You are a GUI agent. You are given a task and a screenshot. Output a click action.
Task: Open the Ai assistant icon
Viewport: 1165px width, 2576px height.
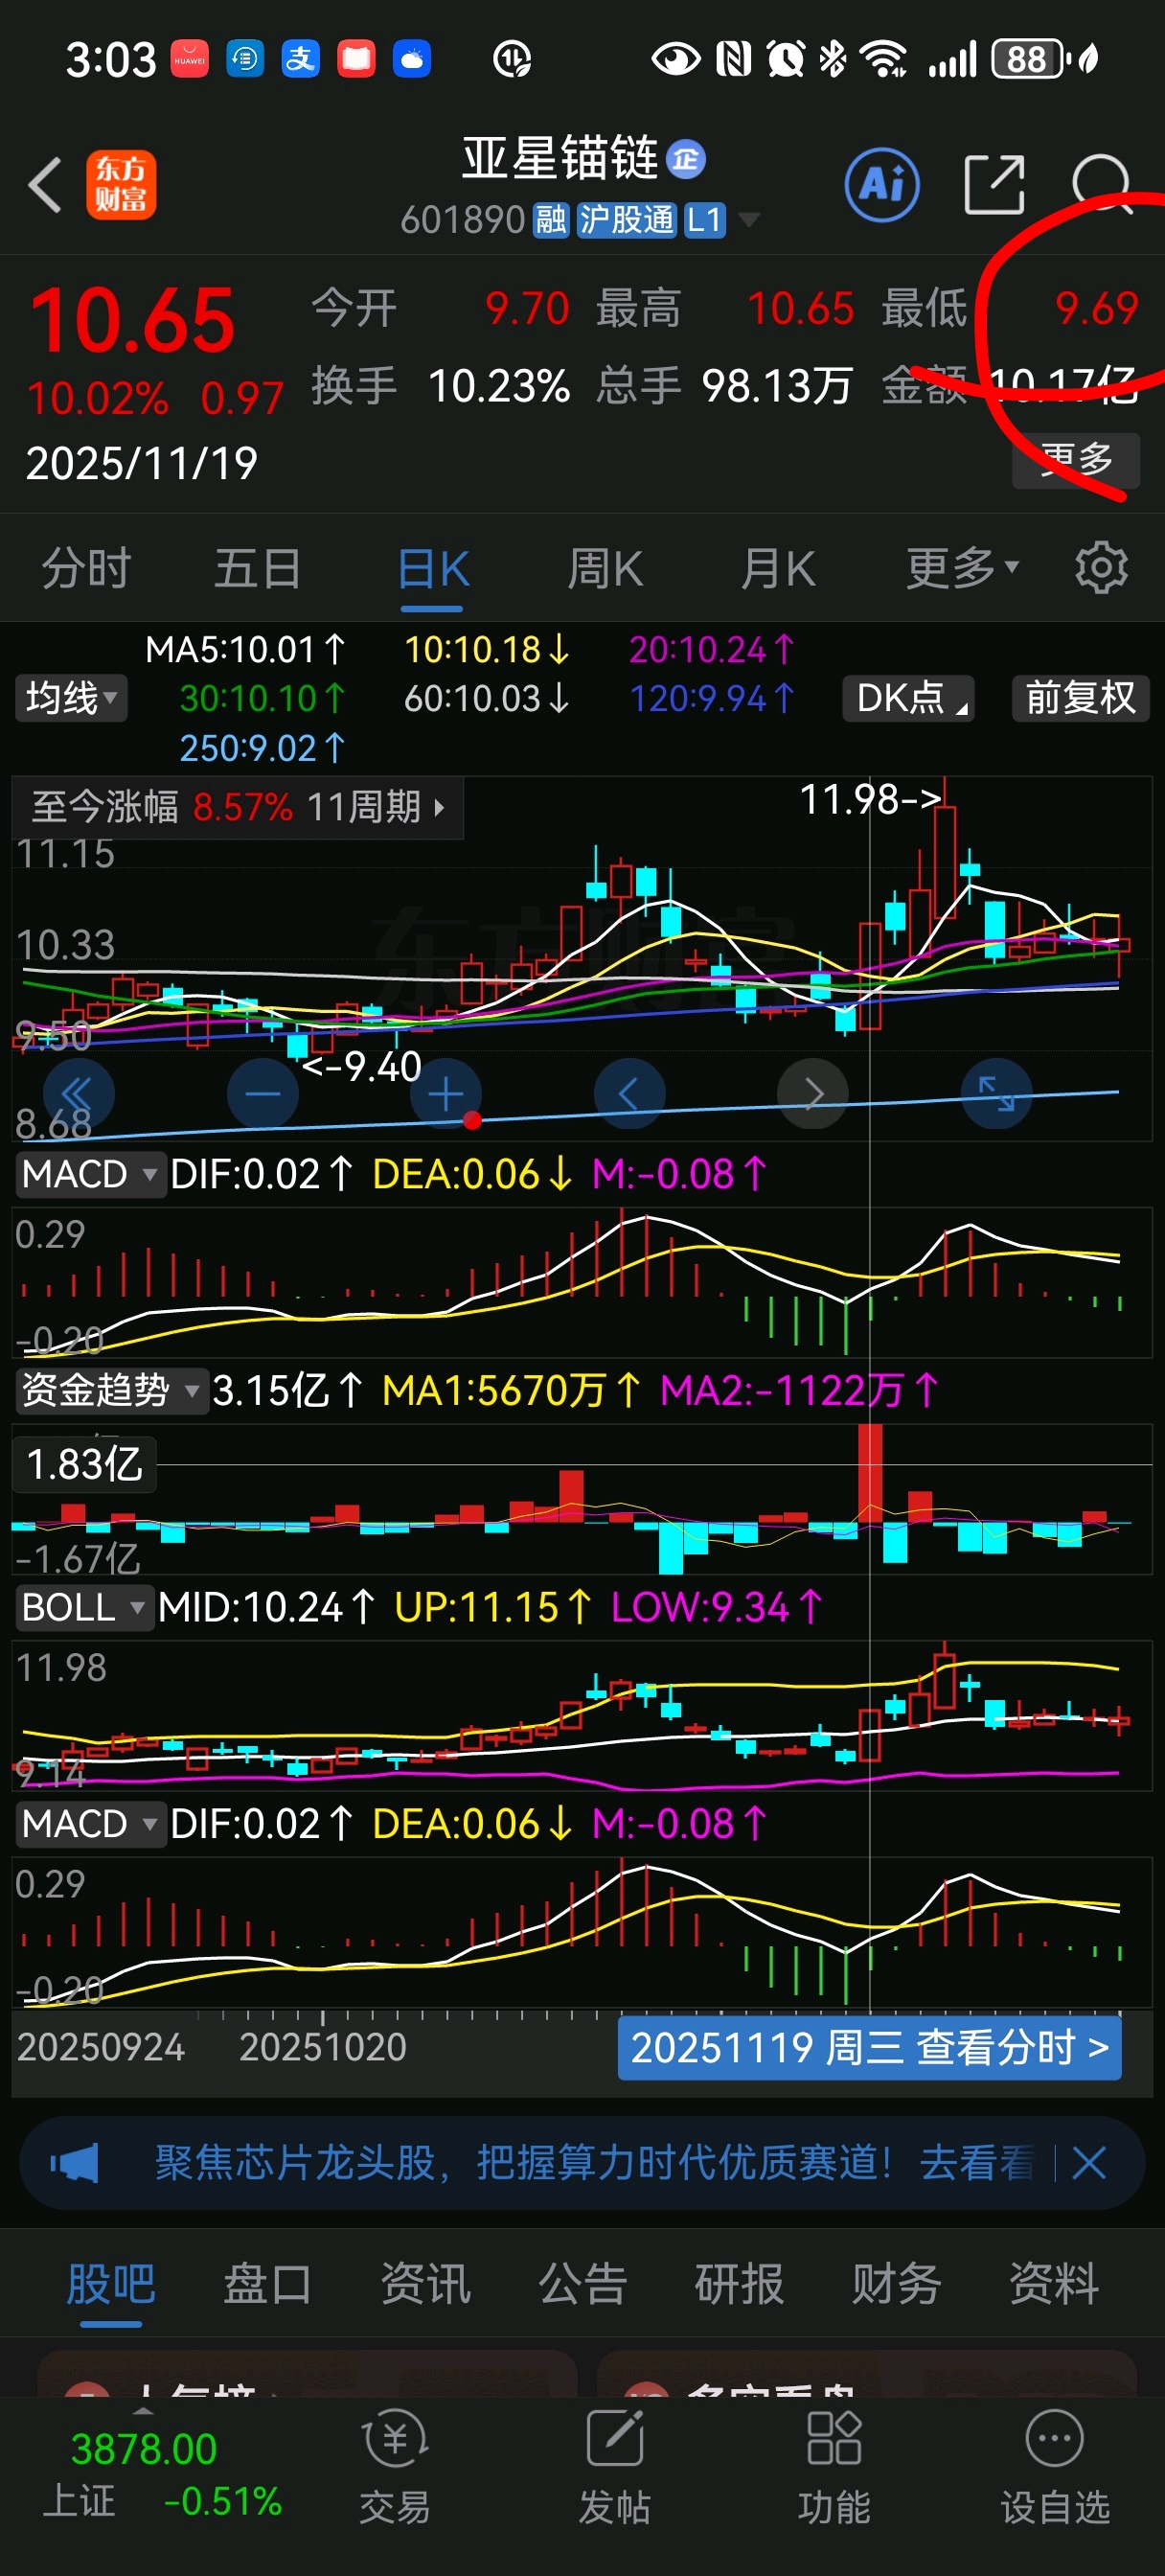click(x=882, y=184)
